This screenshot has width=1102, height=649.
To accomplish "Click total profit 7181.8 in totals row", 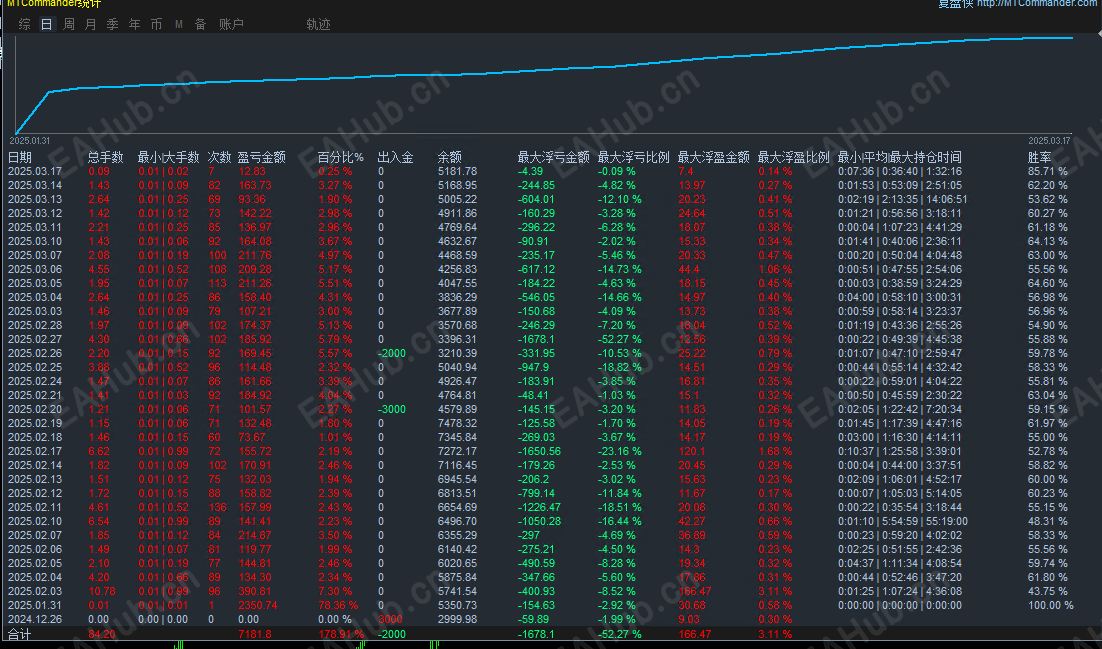I will pyautogui.click(x=254, y=634).
